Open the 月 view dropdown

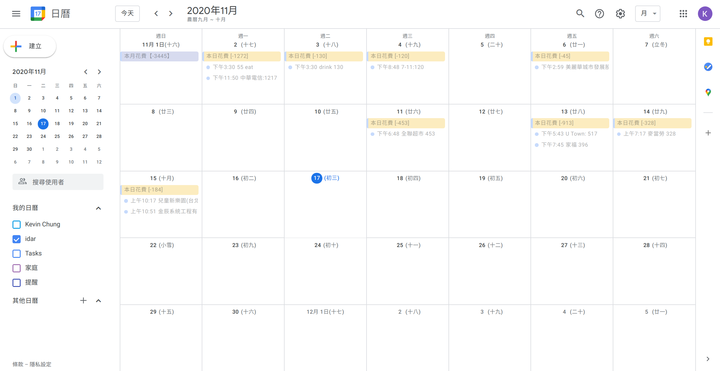tap(648, 14)
